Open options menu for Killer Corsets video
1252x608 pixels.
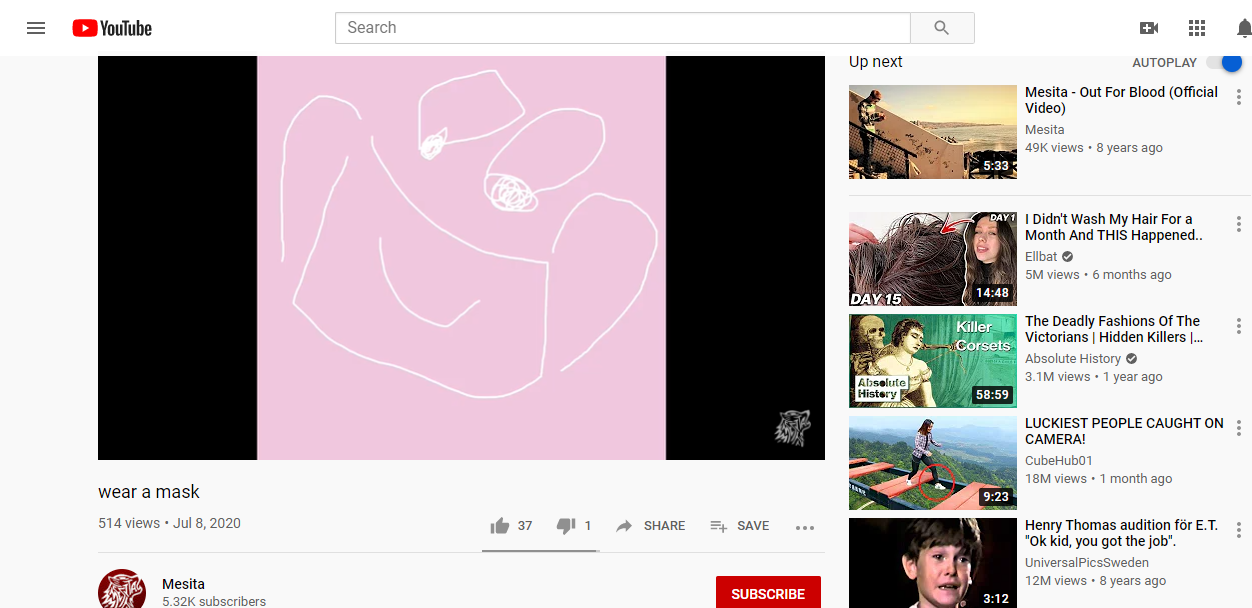1239,327
